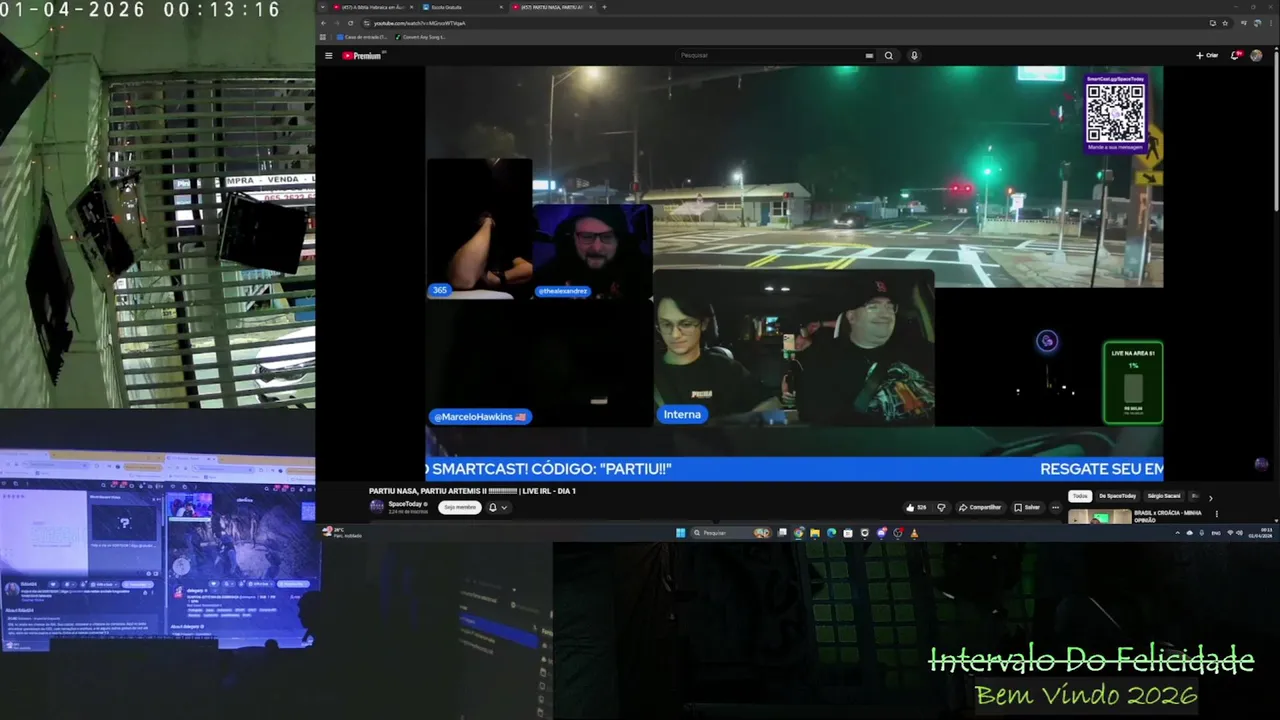Screen dimensions: 1280x720
Task: Go to the YouTube Premium home logo
Action: pos(363,56)
